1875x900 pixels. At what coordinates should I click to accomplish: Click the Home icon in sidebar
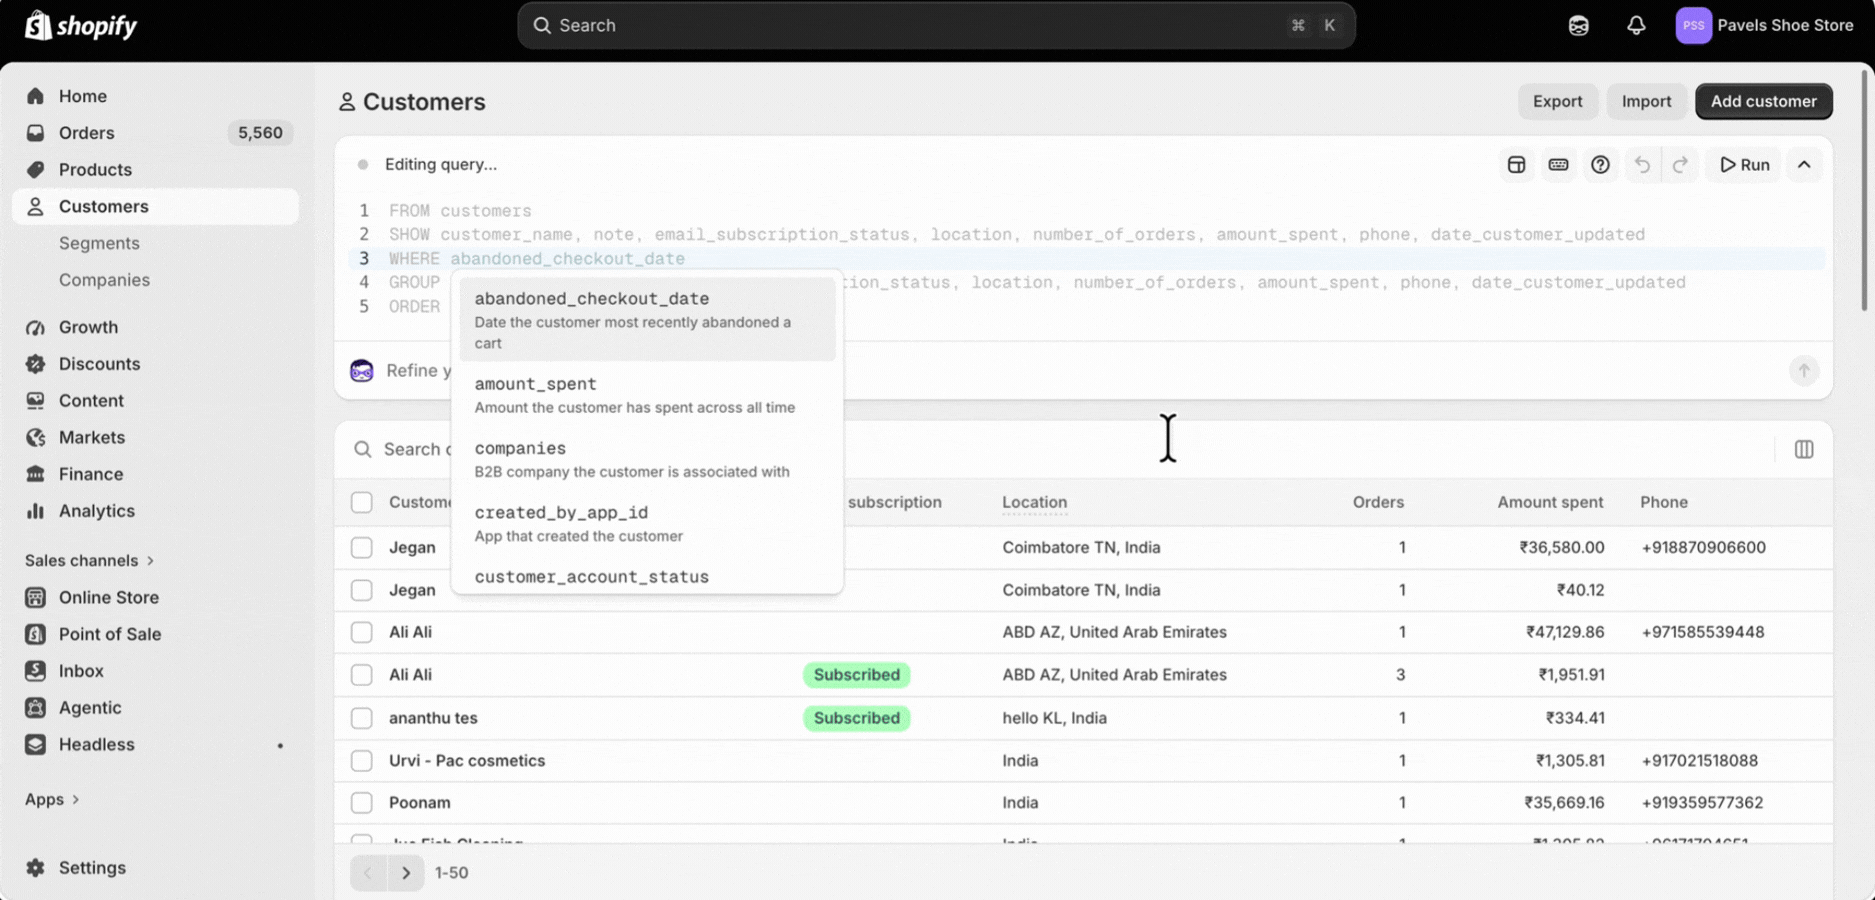[36, 96]
